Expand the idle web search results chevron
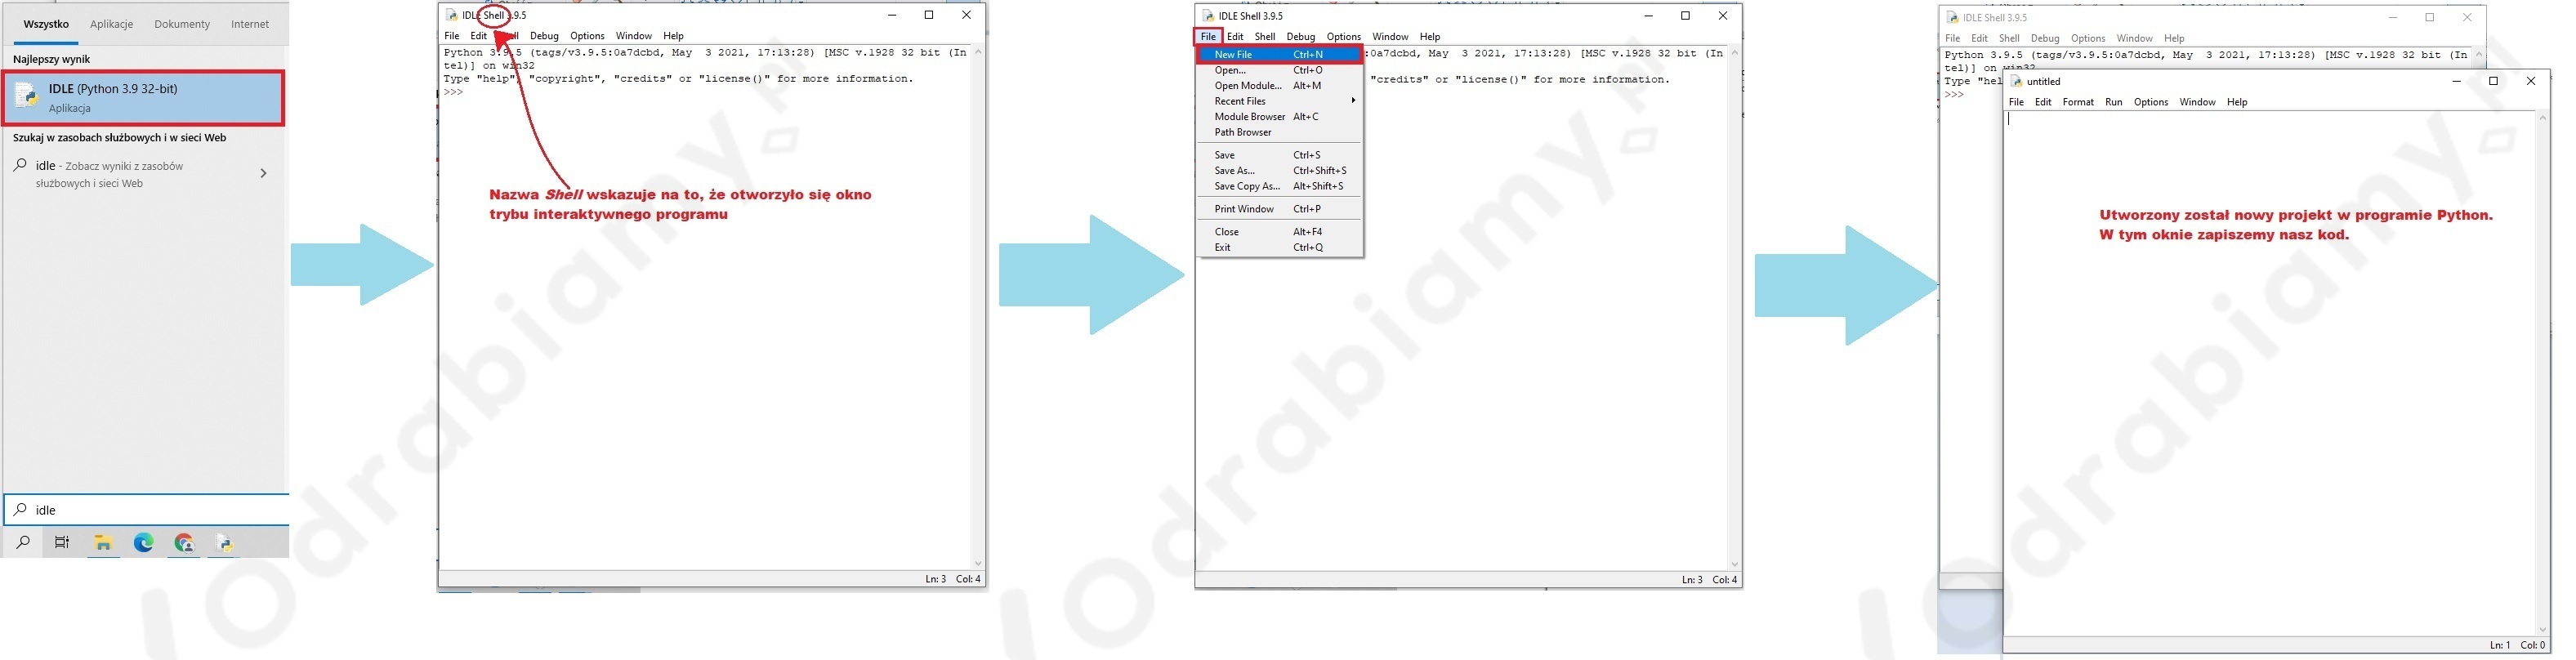This screenshot has width=2576, height=660. [x=263, y=174]
